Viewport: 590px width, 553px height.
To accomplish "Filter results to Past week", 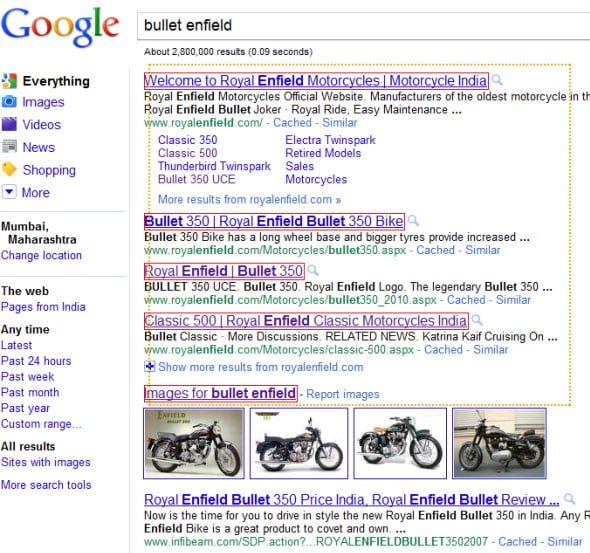I will point(27,377).
